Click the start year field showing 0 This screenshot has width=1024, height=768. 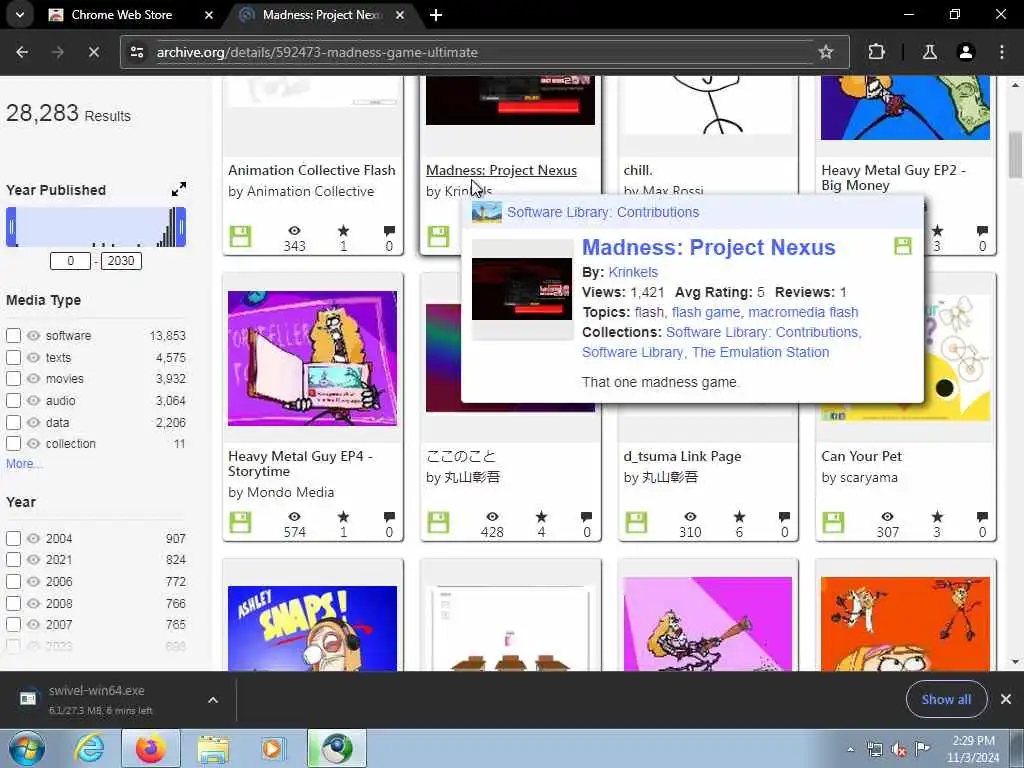tap(71, 261)
